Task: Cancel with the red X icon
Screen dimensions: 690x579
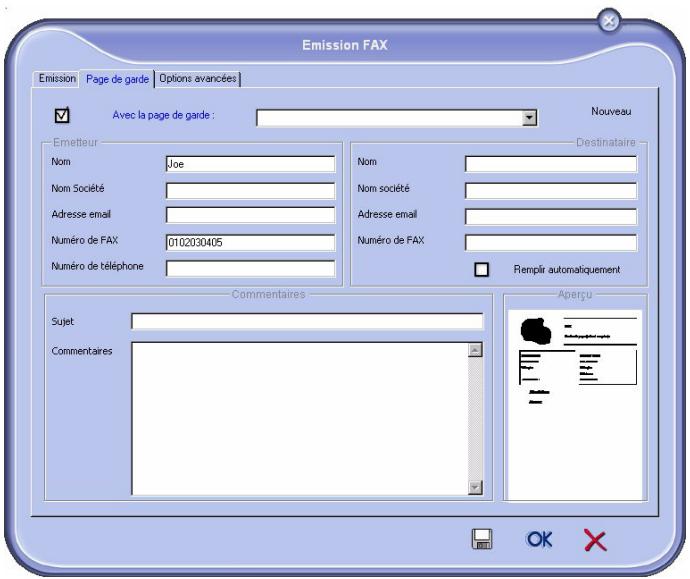Action: tap(595, 540)
